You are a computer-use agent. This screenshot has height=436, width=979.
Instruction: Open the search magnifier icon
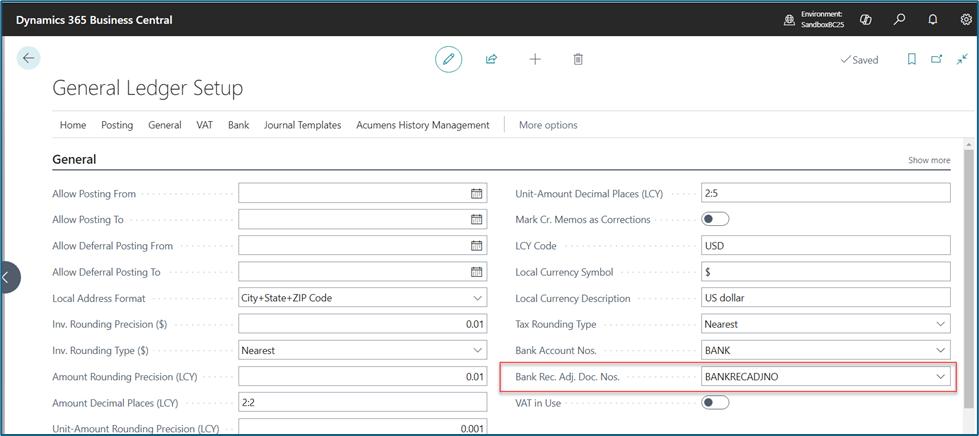900,19
